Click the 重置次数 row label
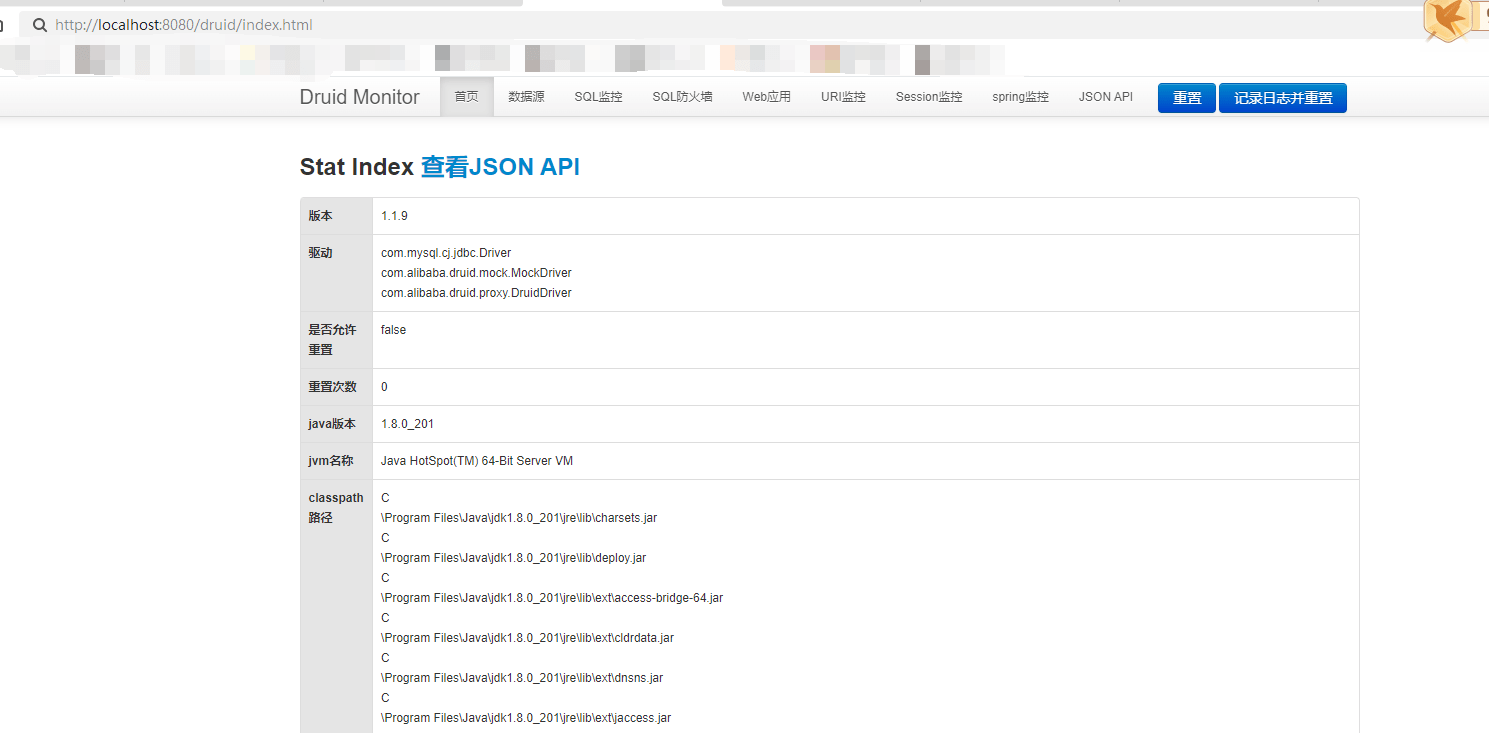This screenshot has height=733, width=1489. coord(332,387)
